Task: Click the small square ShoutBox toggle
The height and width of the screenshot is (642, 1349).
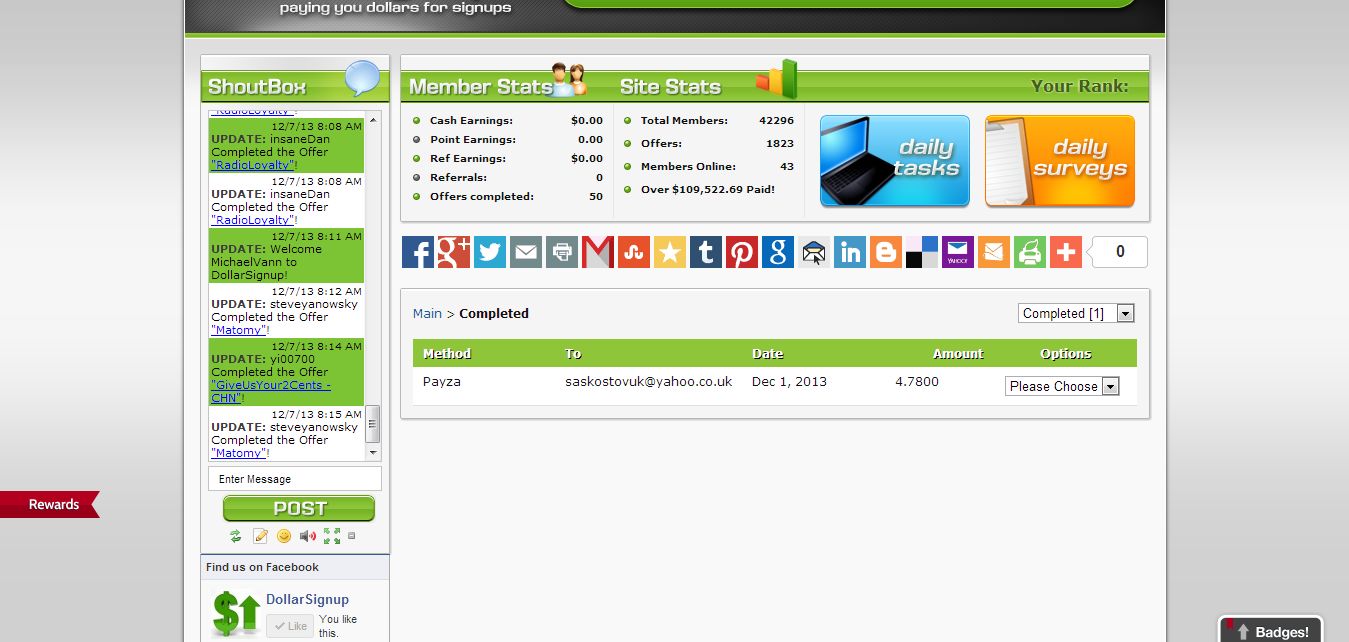Action: click(351, 536)
